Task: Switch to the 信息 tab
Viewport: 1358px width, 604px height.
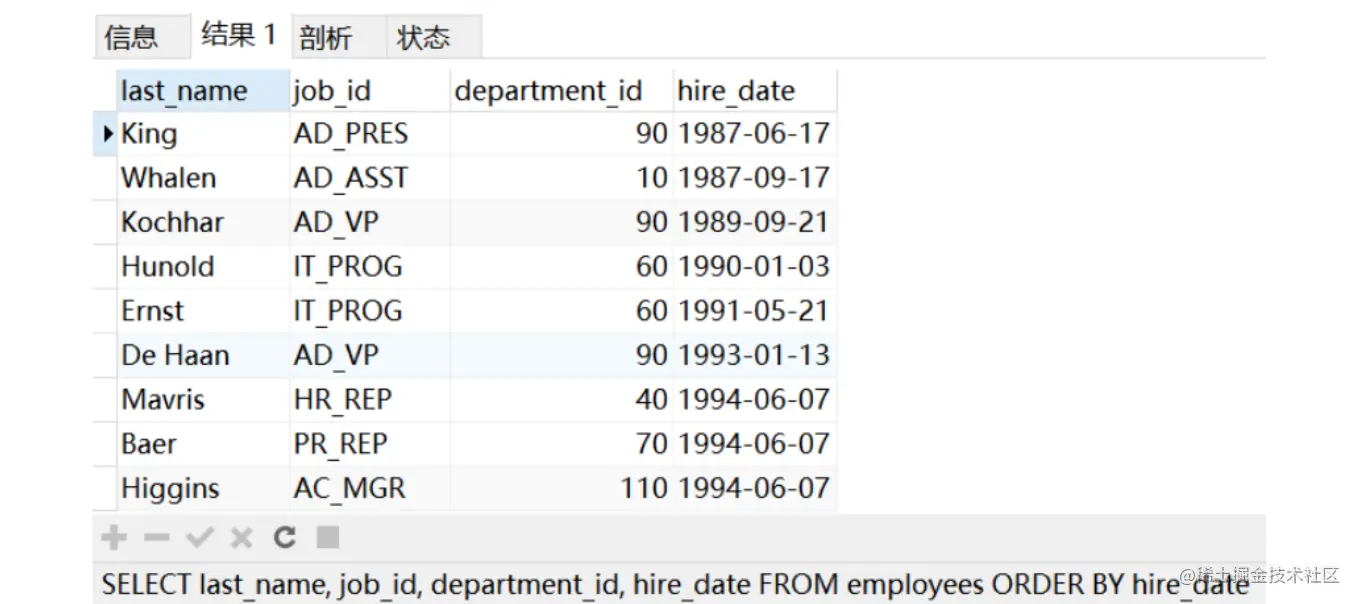Action: pyautogui.click(x=131, y=38)
